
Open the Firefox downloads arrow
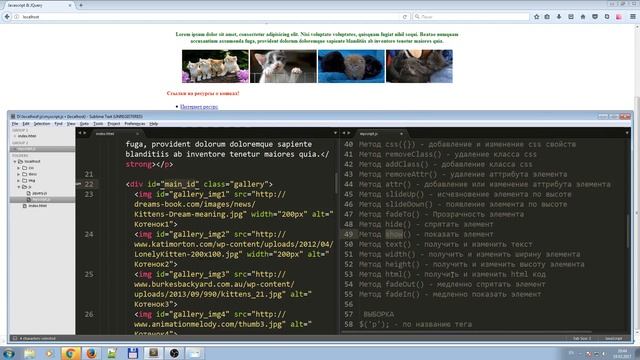point(559,17)
